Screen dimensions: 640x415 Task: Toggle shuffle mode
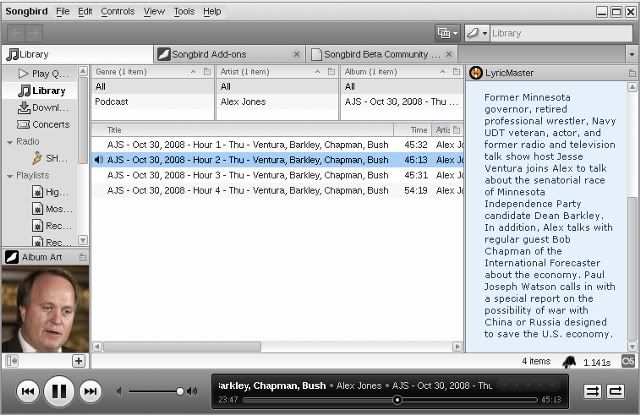tap(592, 391)
